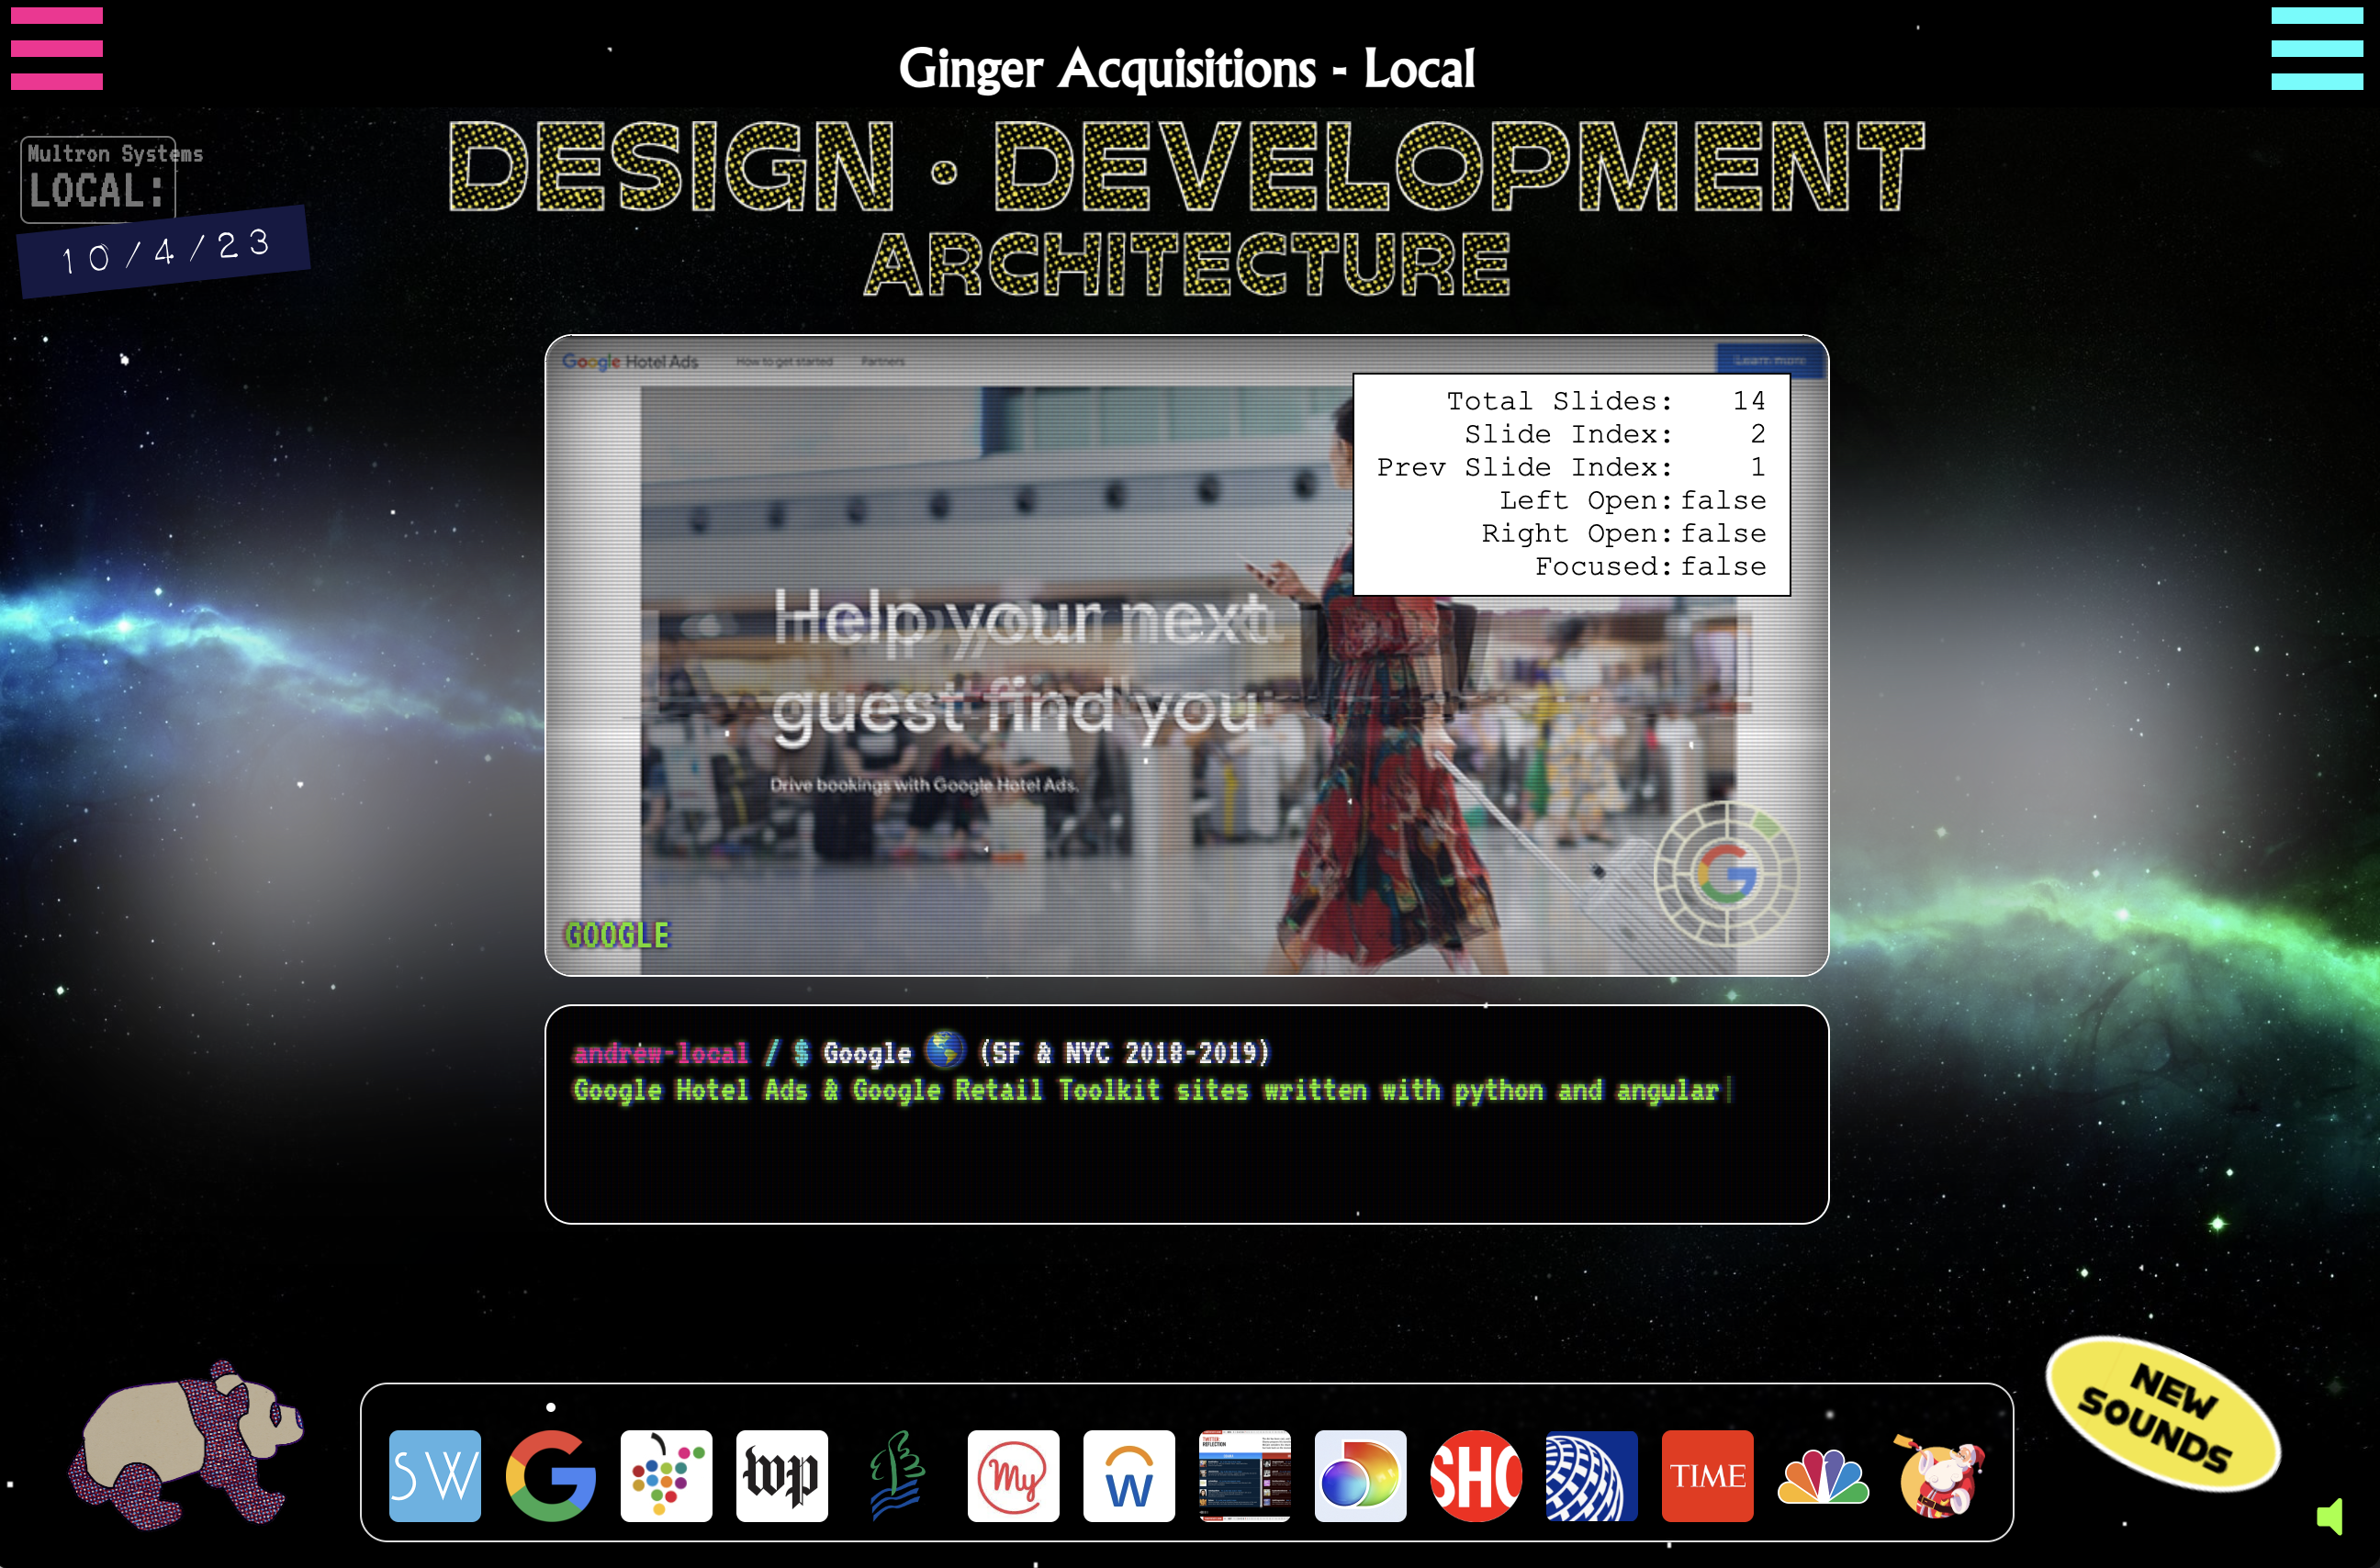
Task: Open the Workday W dock icon
Action: (1128, 1475)
